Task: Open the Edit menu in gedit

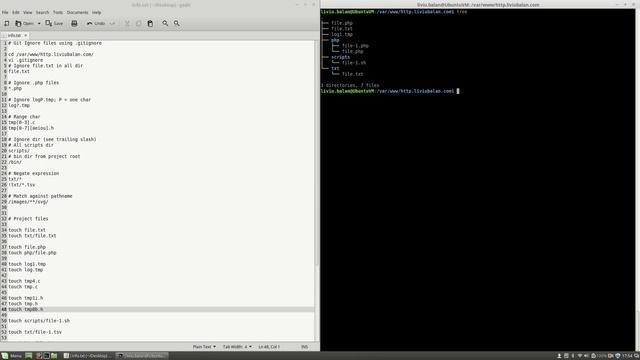Action: 16,12
